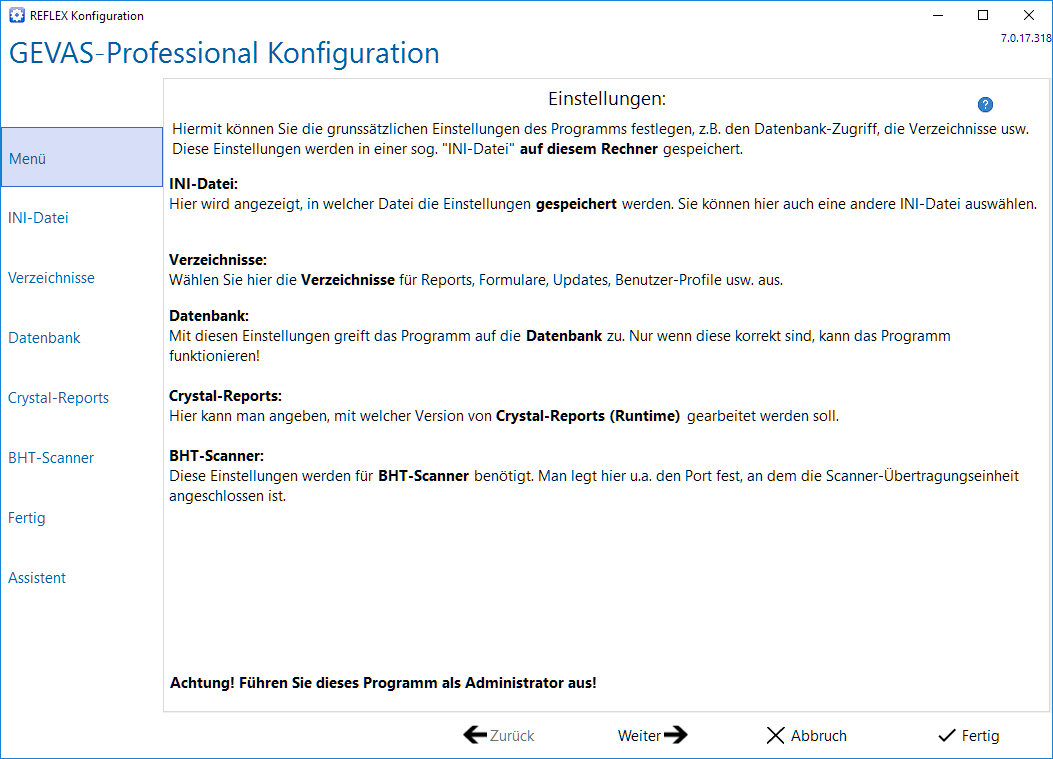Click the blue help question mark icon
The height and width of the screenshot is (759, 1053).
(985, 105)
